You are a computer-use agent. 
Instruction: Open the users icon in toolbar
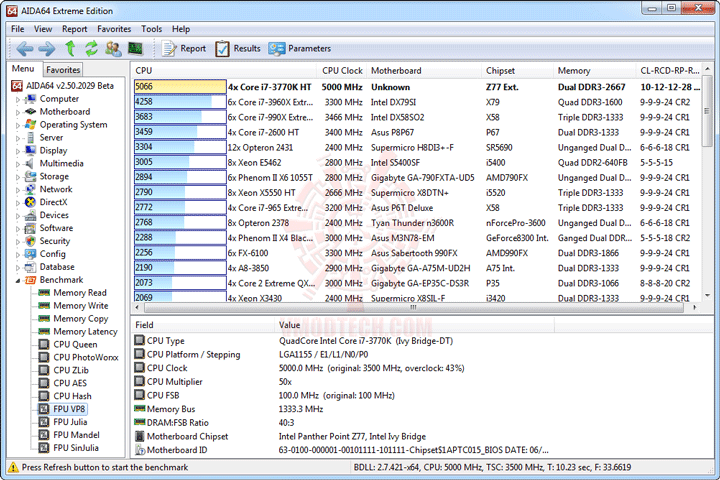113,48
